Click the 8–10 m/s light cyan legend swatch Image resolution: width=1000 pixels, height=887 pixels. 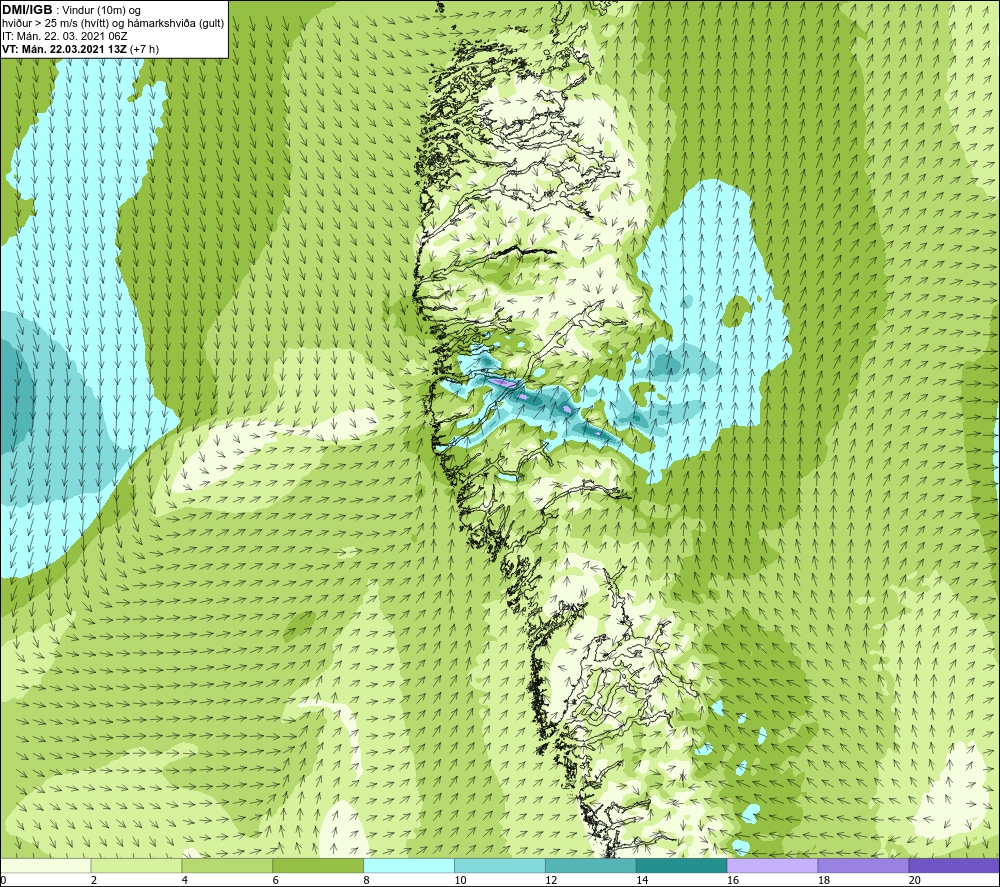pos(409,865)
